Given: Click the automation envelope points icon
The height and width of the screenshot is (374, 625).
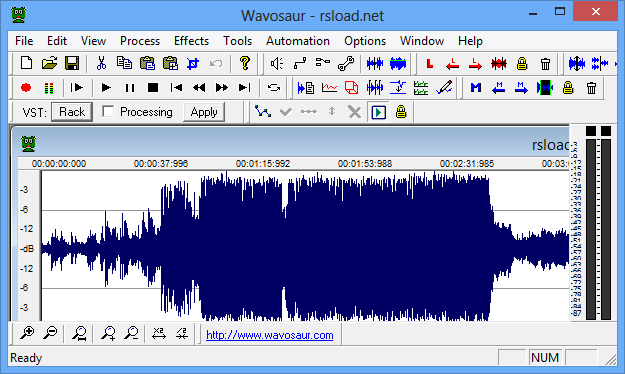Looking at the screenshot, I should click(263, 112).
